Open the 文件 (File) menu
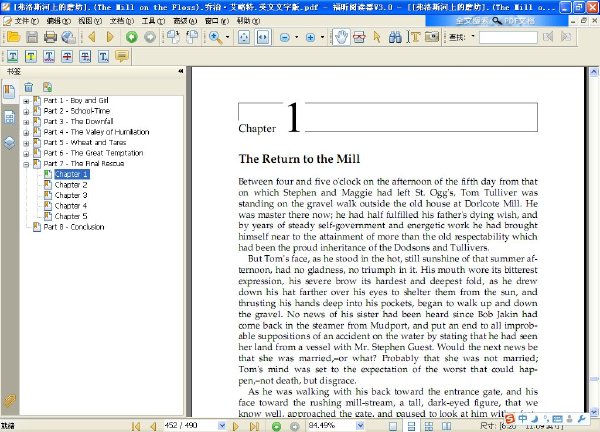This screenshot has height=432, width=600. click(26, 21)
